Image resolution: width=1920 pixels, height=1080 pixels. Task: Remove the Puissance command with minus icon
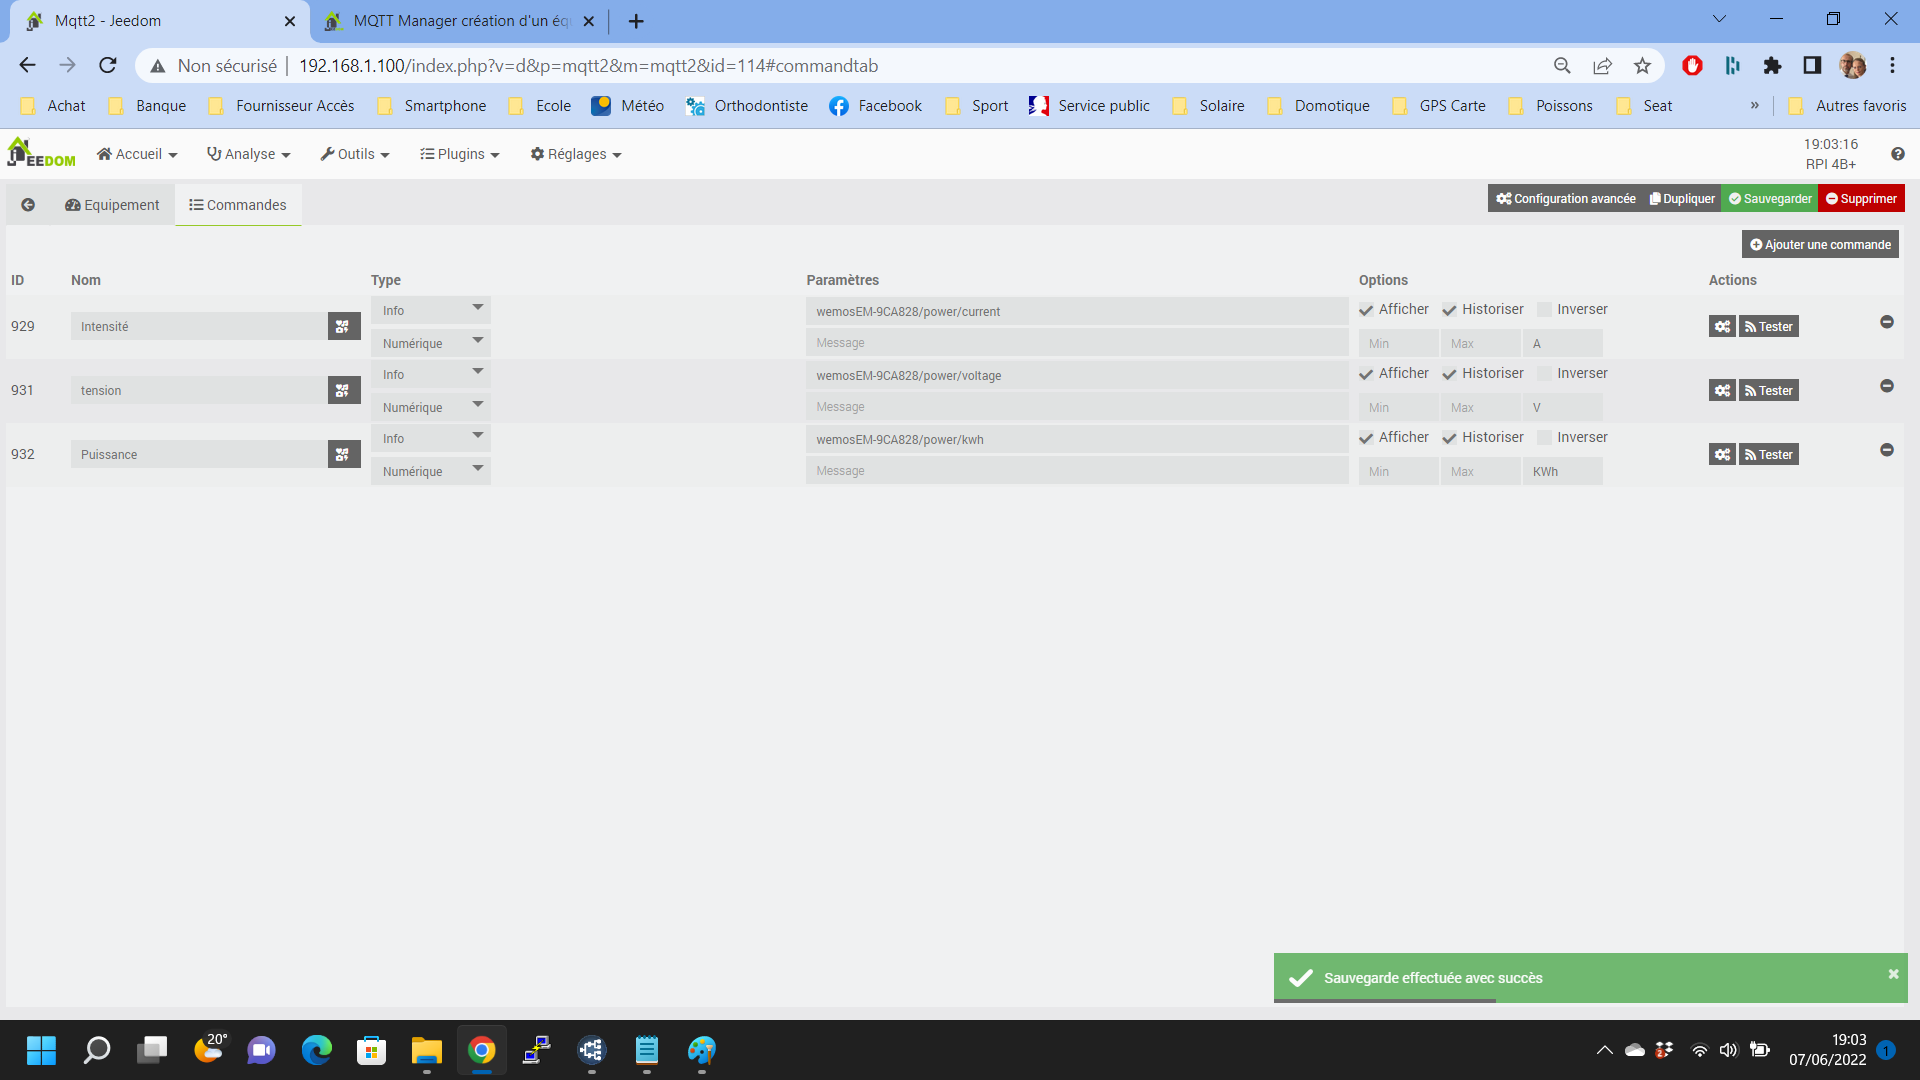pyautogui.click(x=1886, y=450)
